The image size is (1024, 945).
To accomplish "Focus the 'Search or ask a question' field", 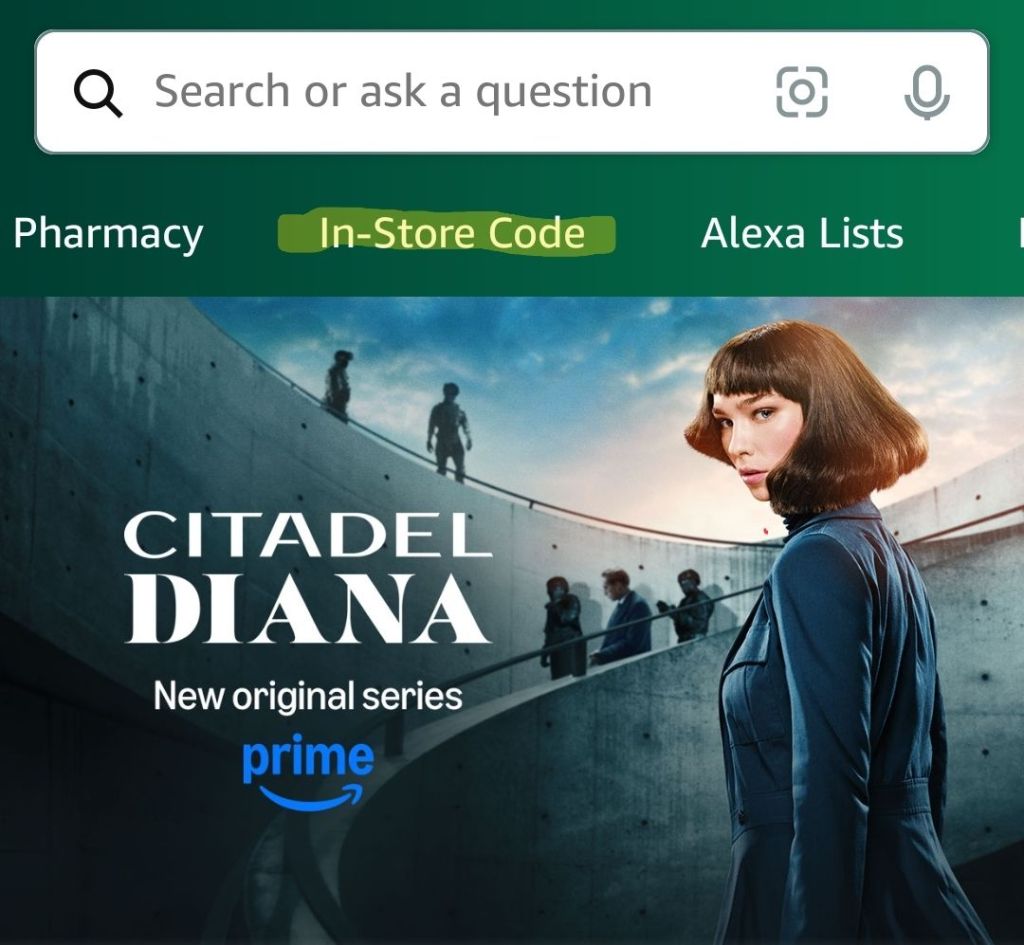I will click(511, 91).
